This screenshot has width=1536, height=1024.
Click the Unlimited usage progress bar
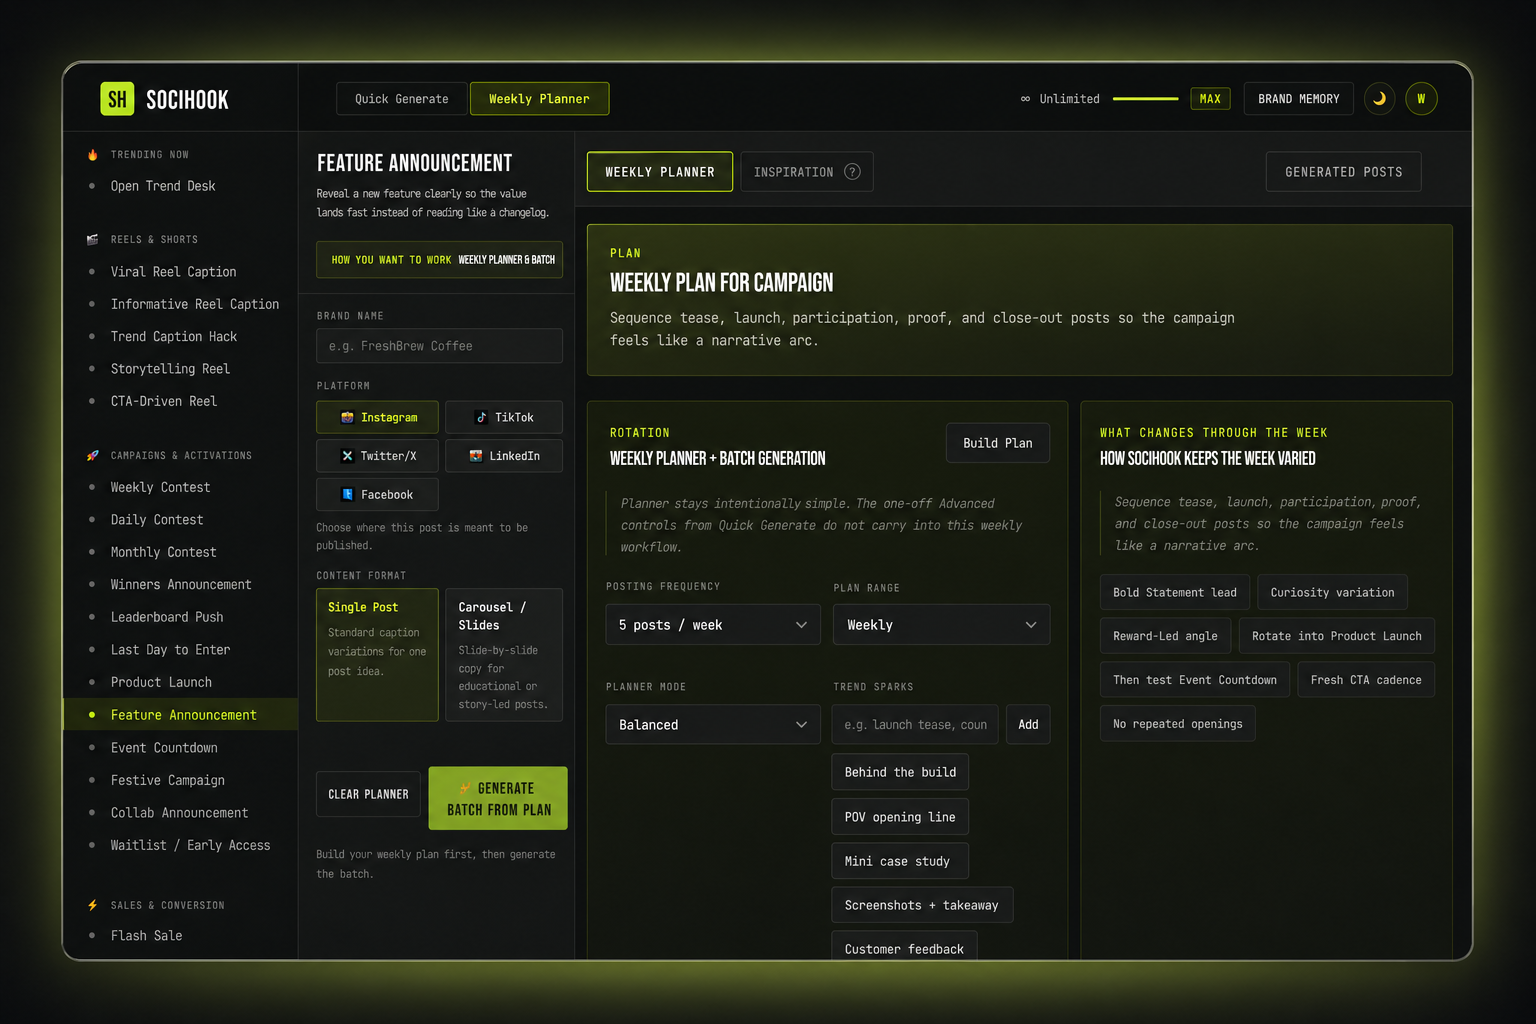1145,99
